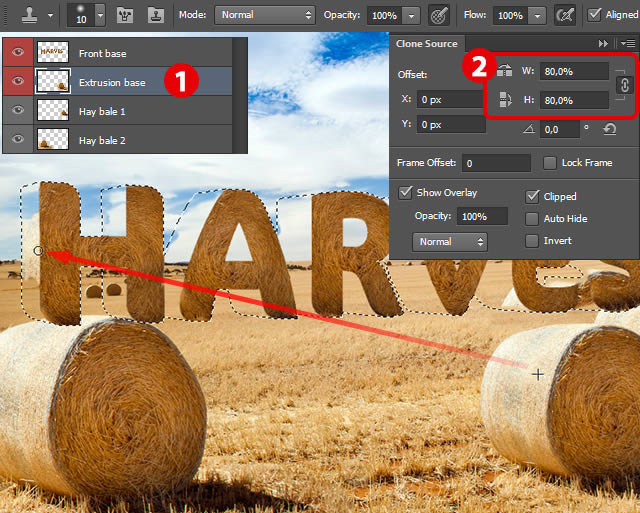Hide the Hay bale 1 layer

click(x=18, y=110)
